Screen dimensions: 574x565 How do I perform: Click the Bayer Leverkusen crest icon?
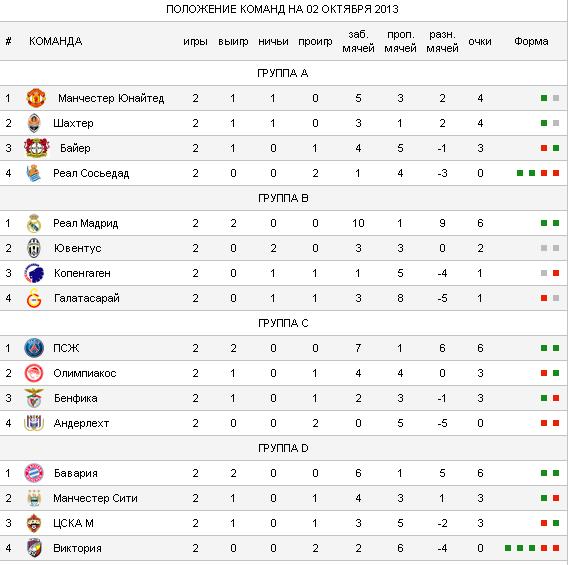37,148
